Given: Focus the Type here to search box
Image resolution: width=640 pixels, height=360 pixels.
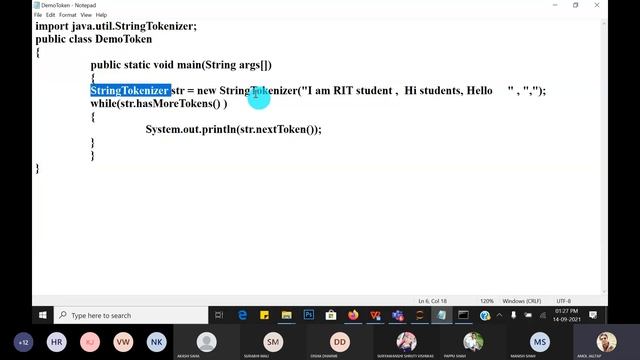Looking at the screenshot, I should point(131,315).
